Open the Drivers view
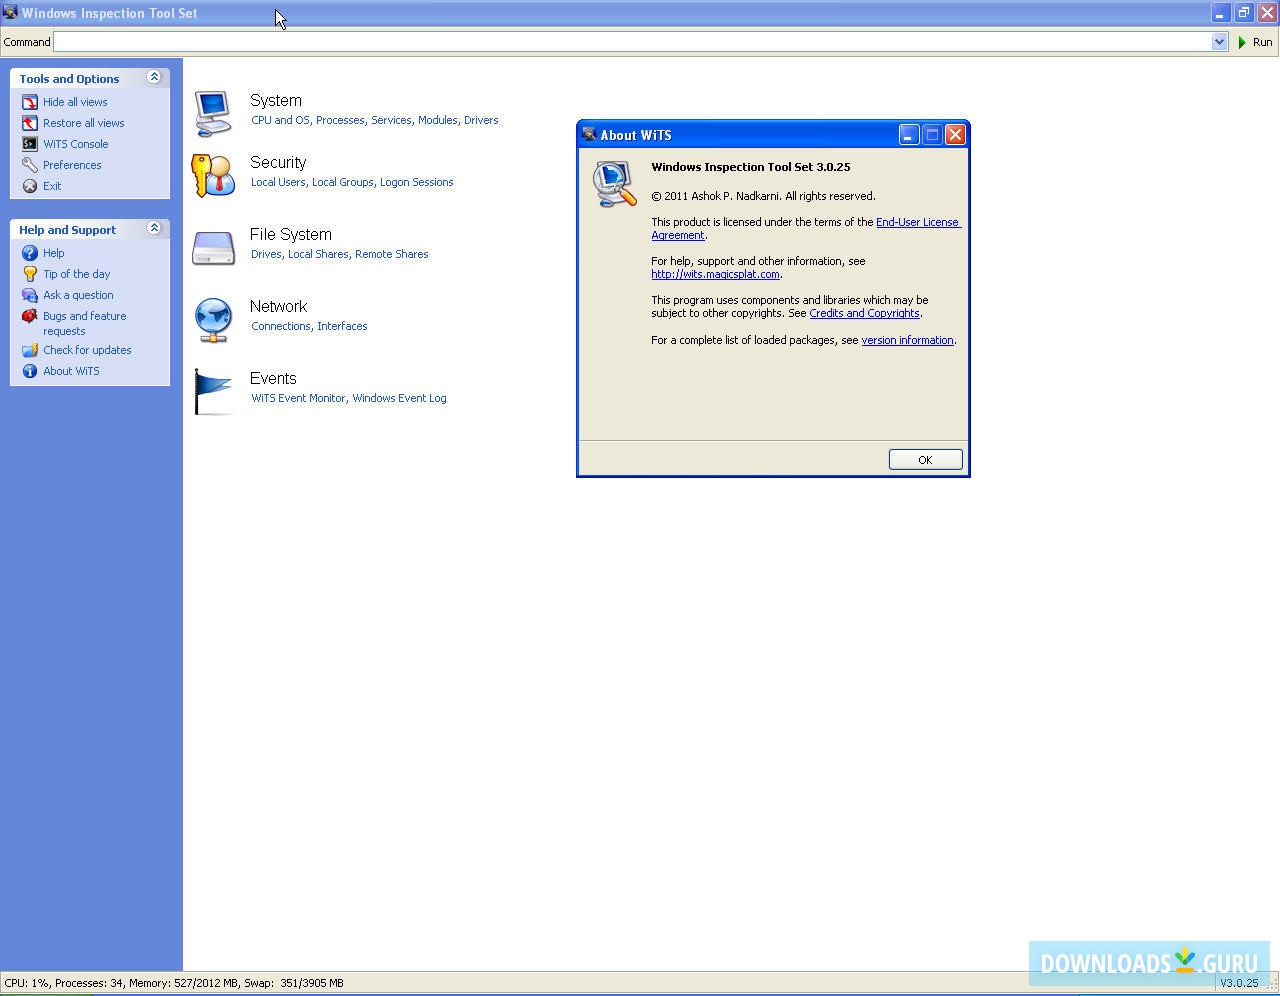Screen dimensions: 1280x996 click(481, 120)
